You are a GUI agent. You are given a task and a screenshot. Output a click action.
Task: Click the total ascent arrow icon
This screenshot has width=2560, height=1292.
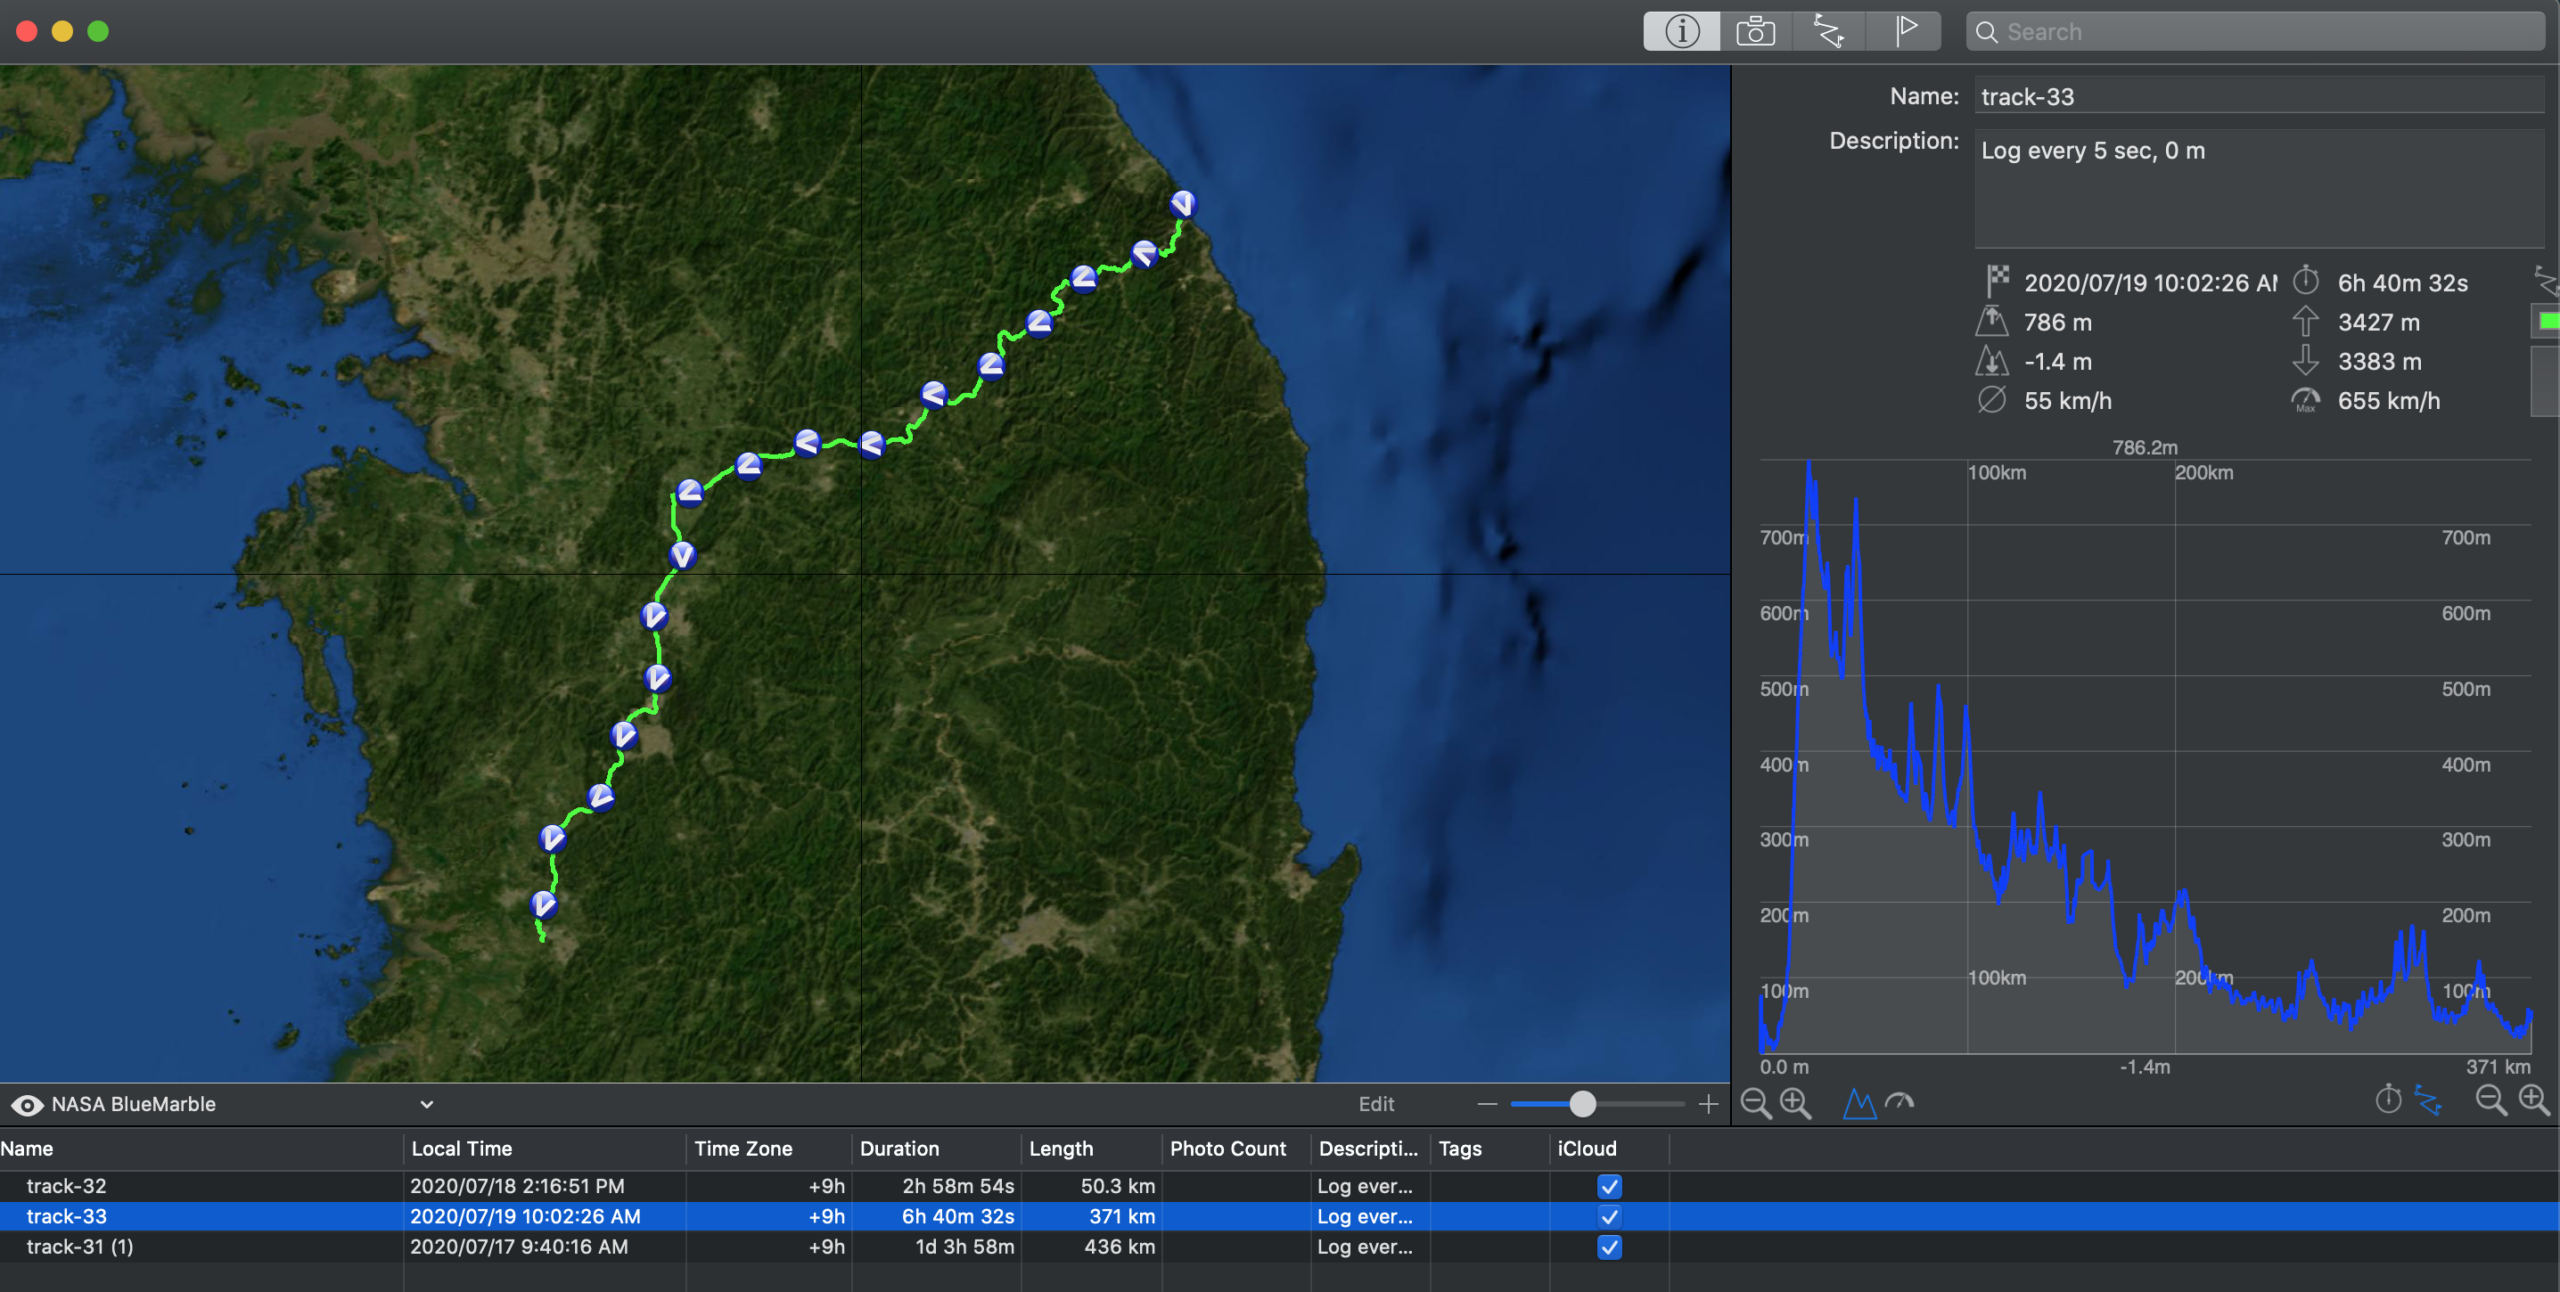point(2305,322)
